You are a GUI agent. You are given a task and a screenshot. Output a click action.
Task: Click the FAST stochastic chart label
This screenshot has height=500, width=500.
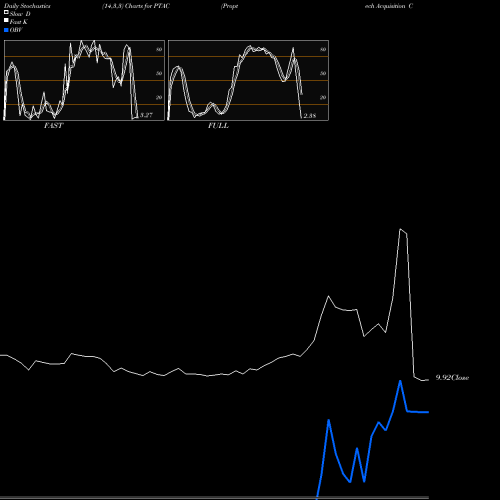point(53,126)
